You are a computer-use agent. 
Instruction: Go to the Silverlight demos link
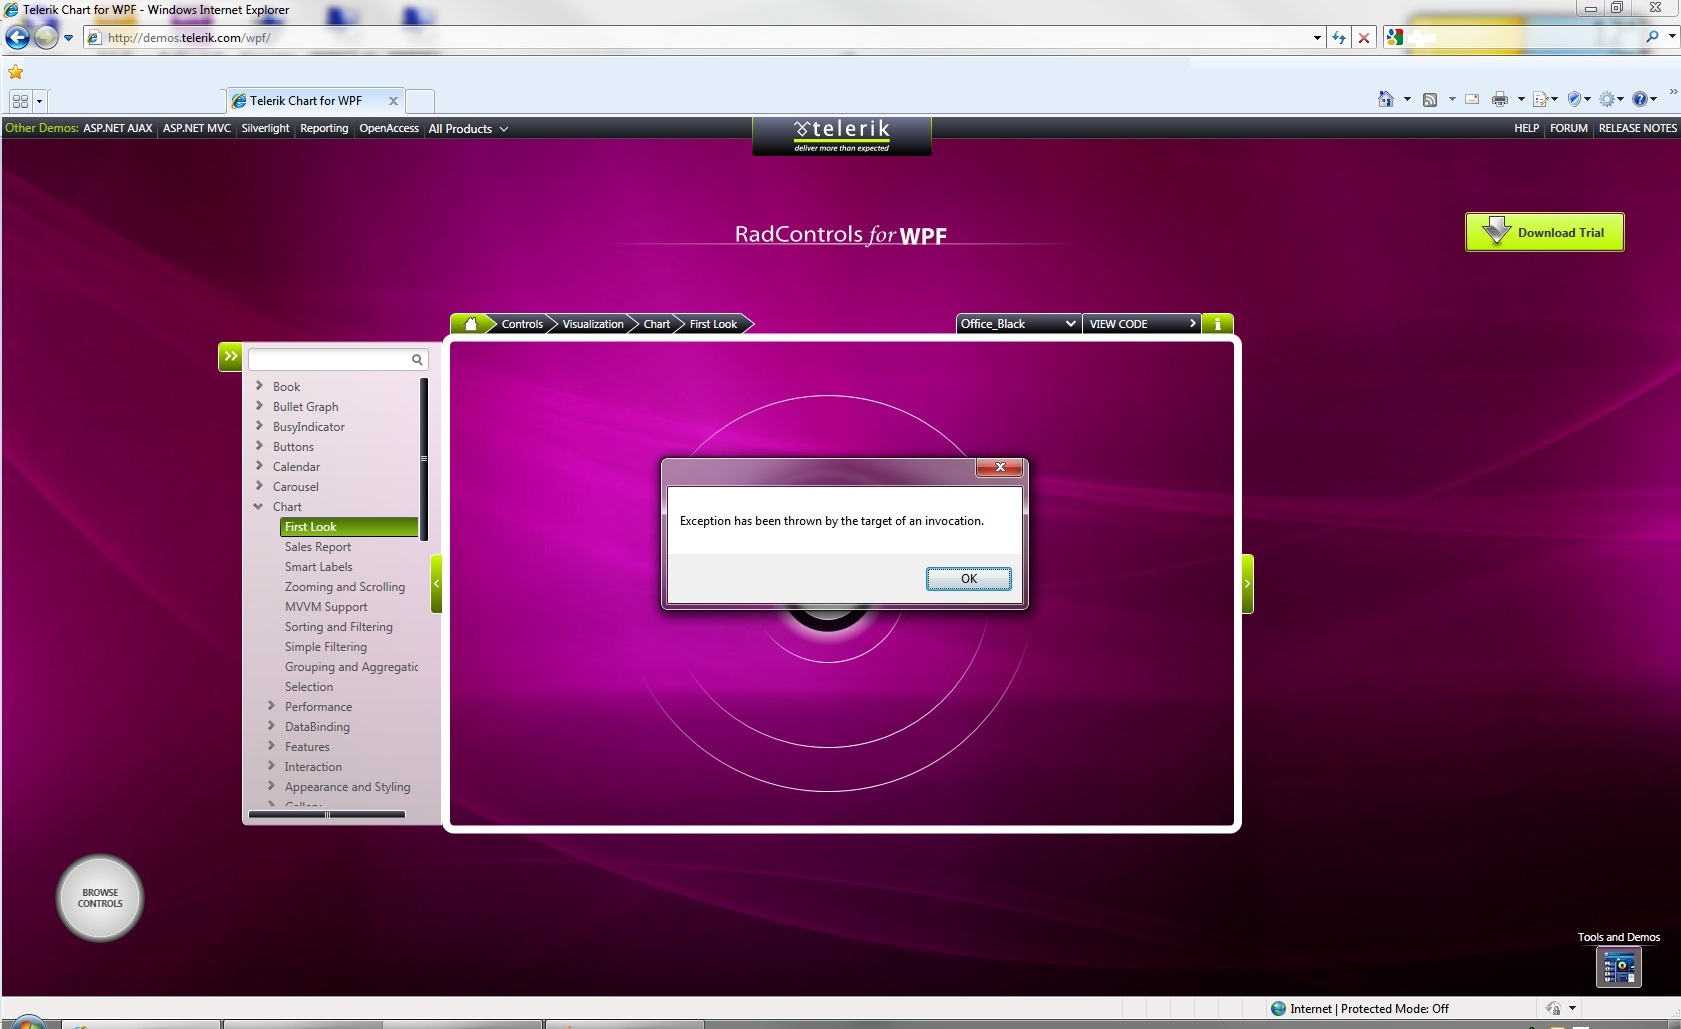[265, 128]
